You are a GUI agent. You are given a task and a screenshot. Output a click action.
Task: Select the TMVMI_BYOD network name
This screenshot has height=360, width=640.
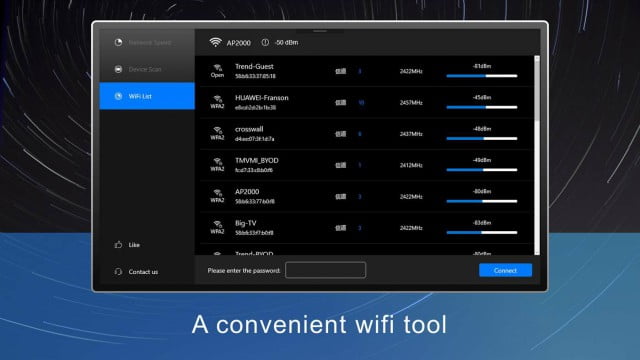257,160
